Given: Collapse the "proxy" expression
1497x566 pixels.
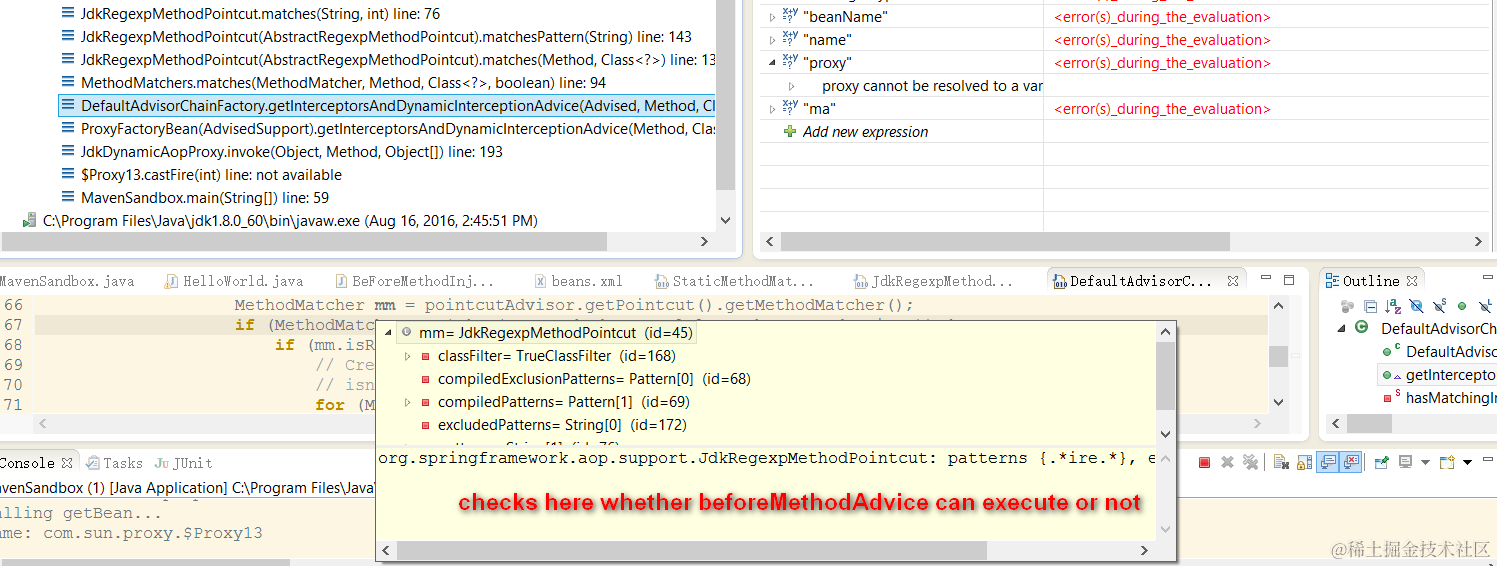Looking at the screenshot, I should pyautogui.click(x=772, y=63).
